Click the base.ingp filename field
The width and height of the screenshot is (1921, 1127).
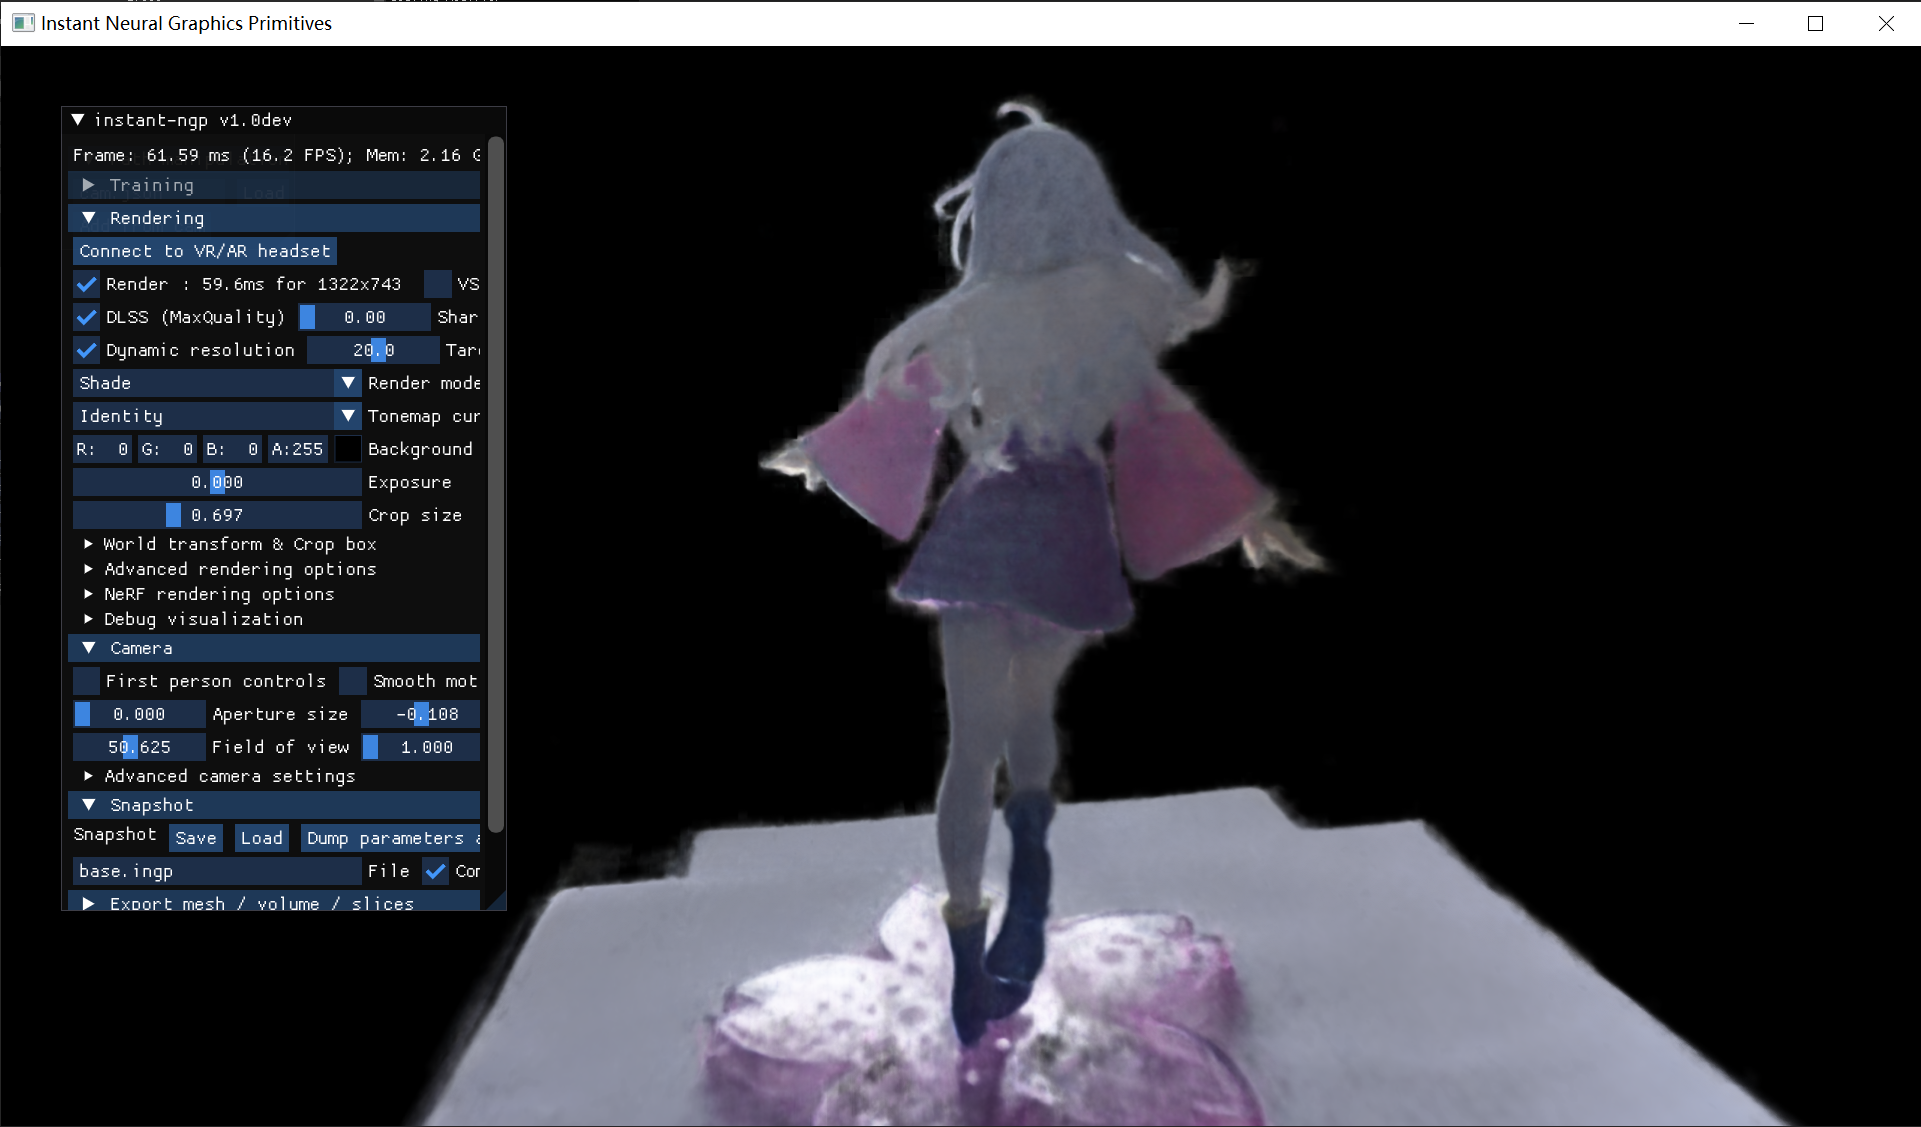[x=216, y=871]
